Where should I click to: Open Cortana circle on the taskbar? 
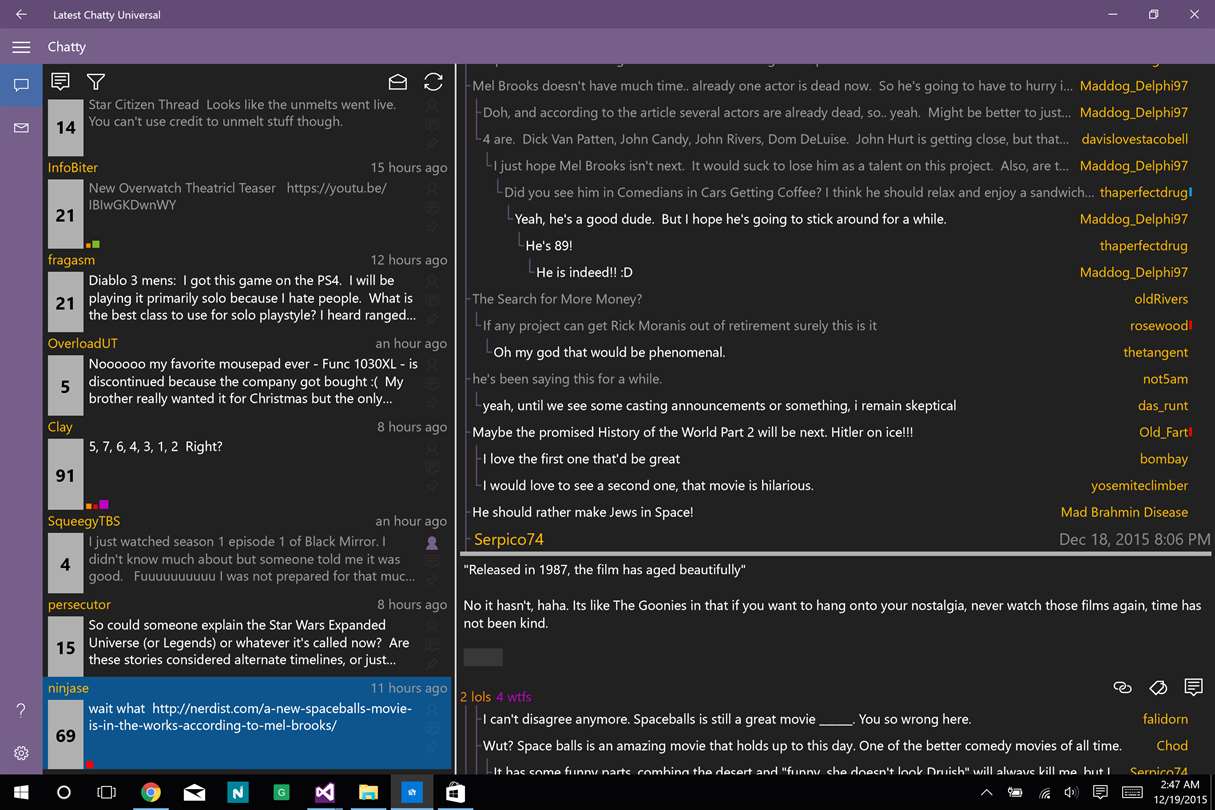click(64, 792)
